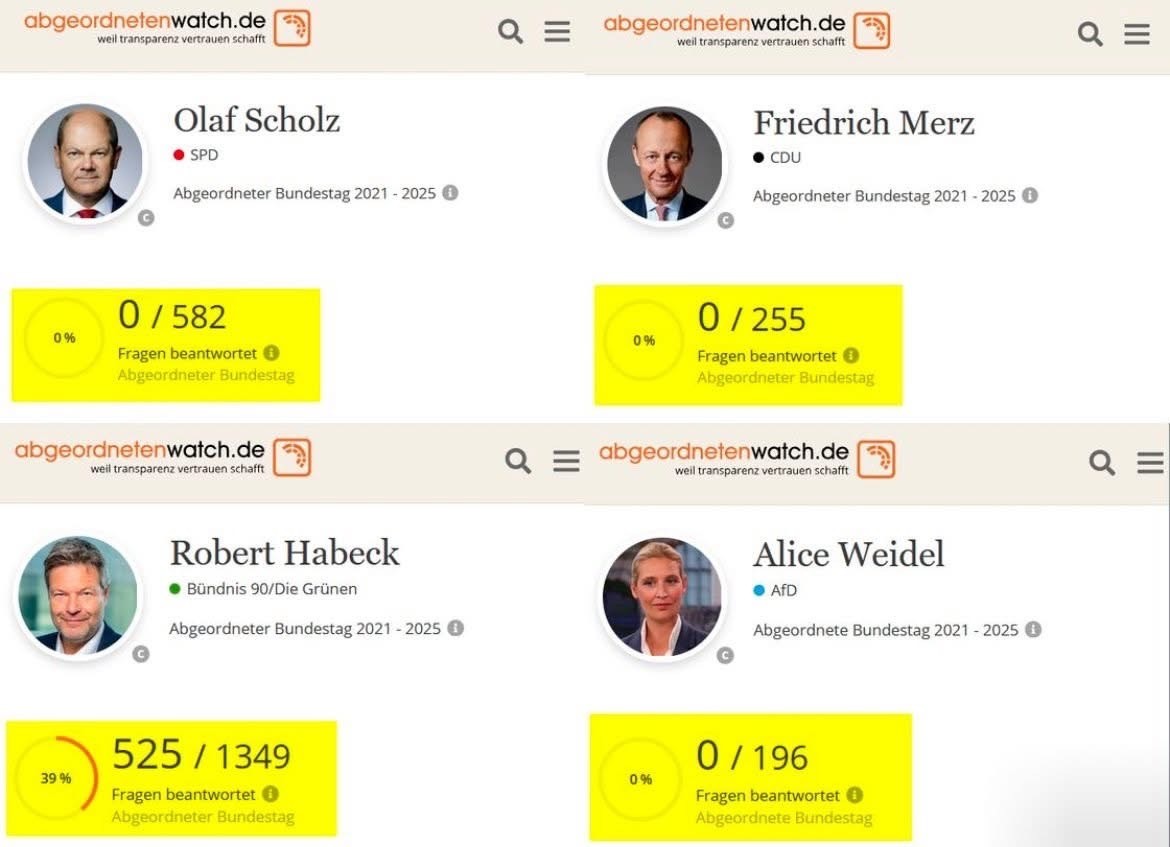Click the Olaf Scholz name heading
The height and width of the screenshot is (847, 1170).
coord(257,120)
